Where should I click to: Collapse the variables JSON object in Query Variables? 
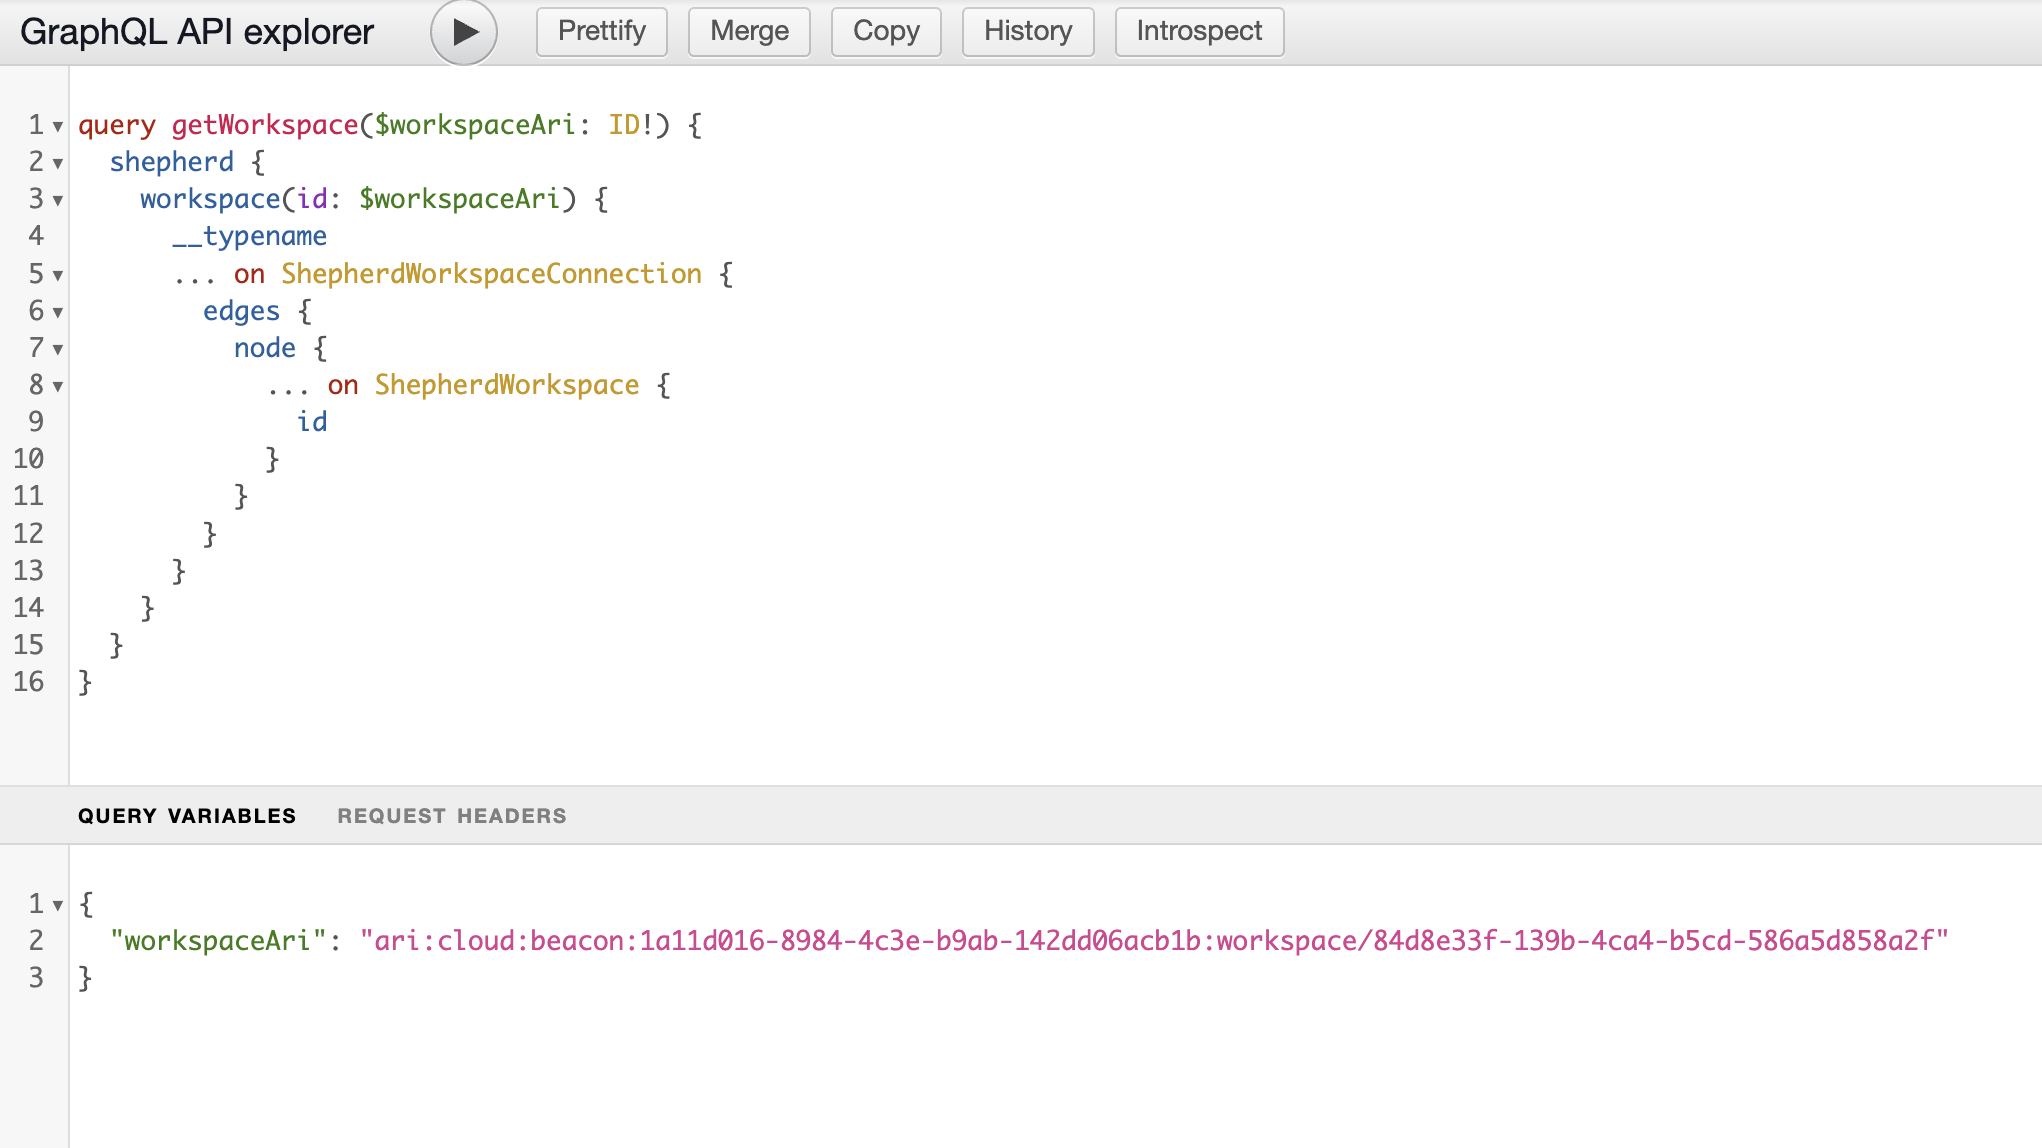click(x=57, y=905)
